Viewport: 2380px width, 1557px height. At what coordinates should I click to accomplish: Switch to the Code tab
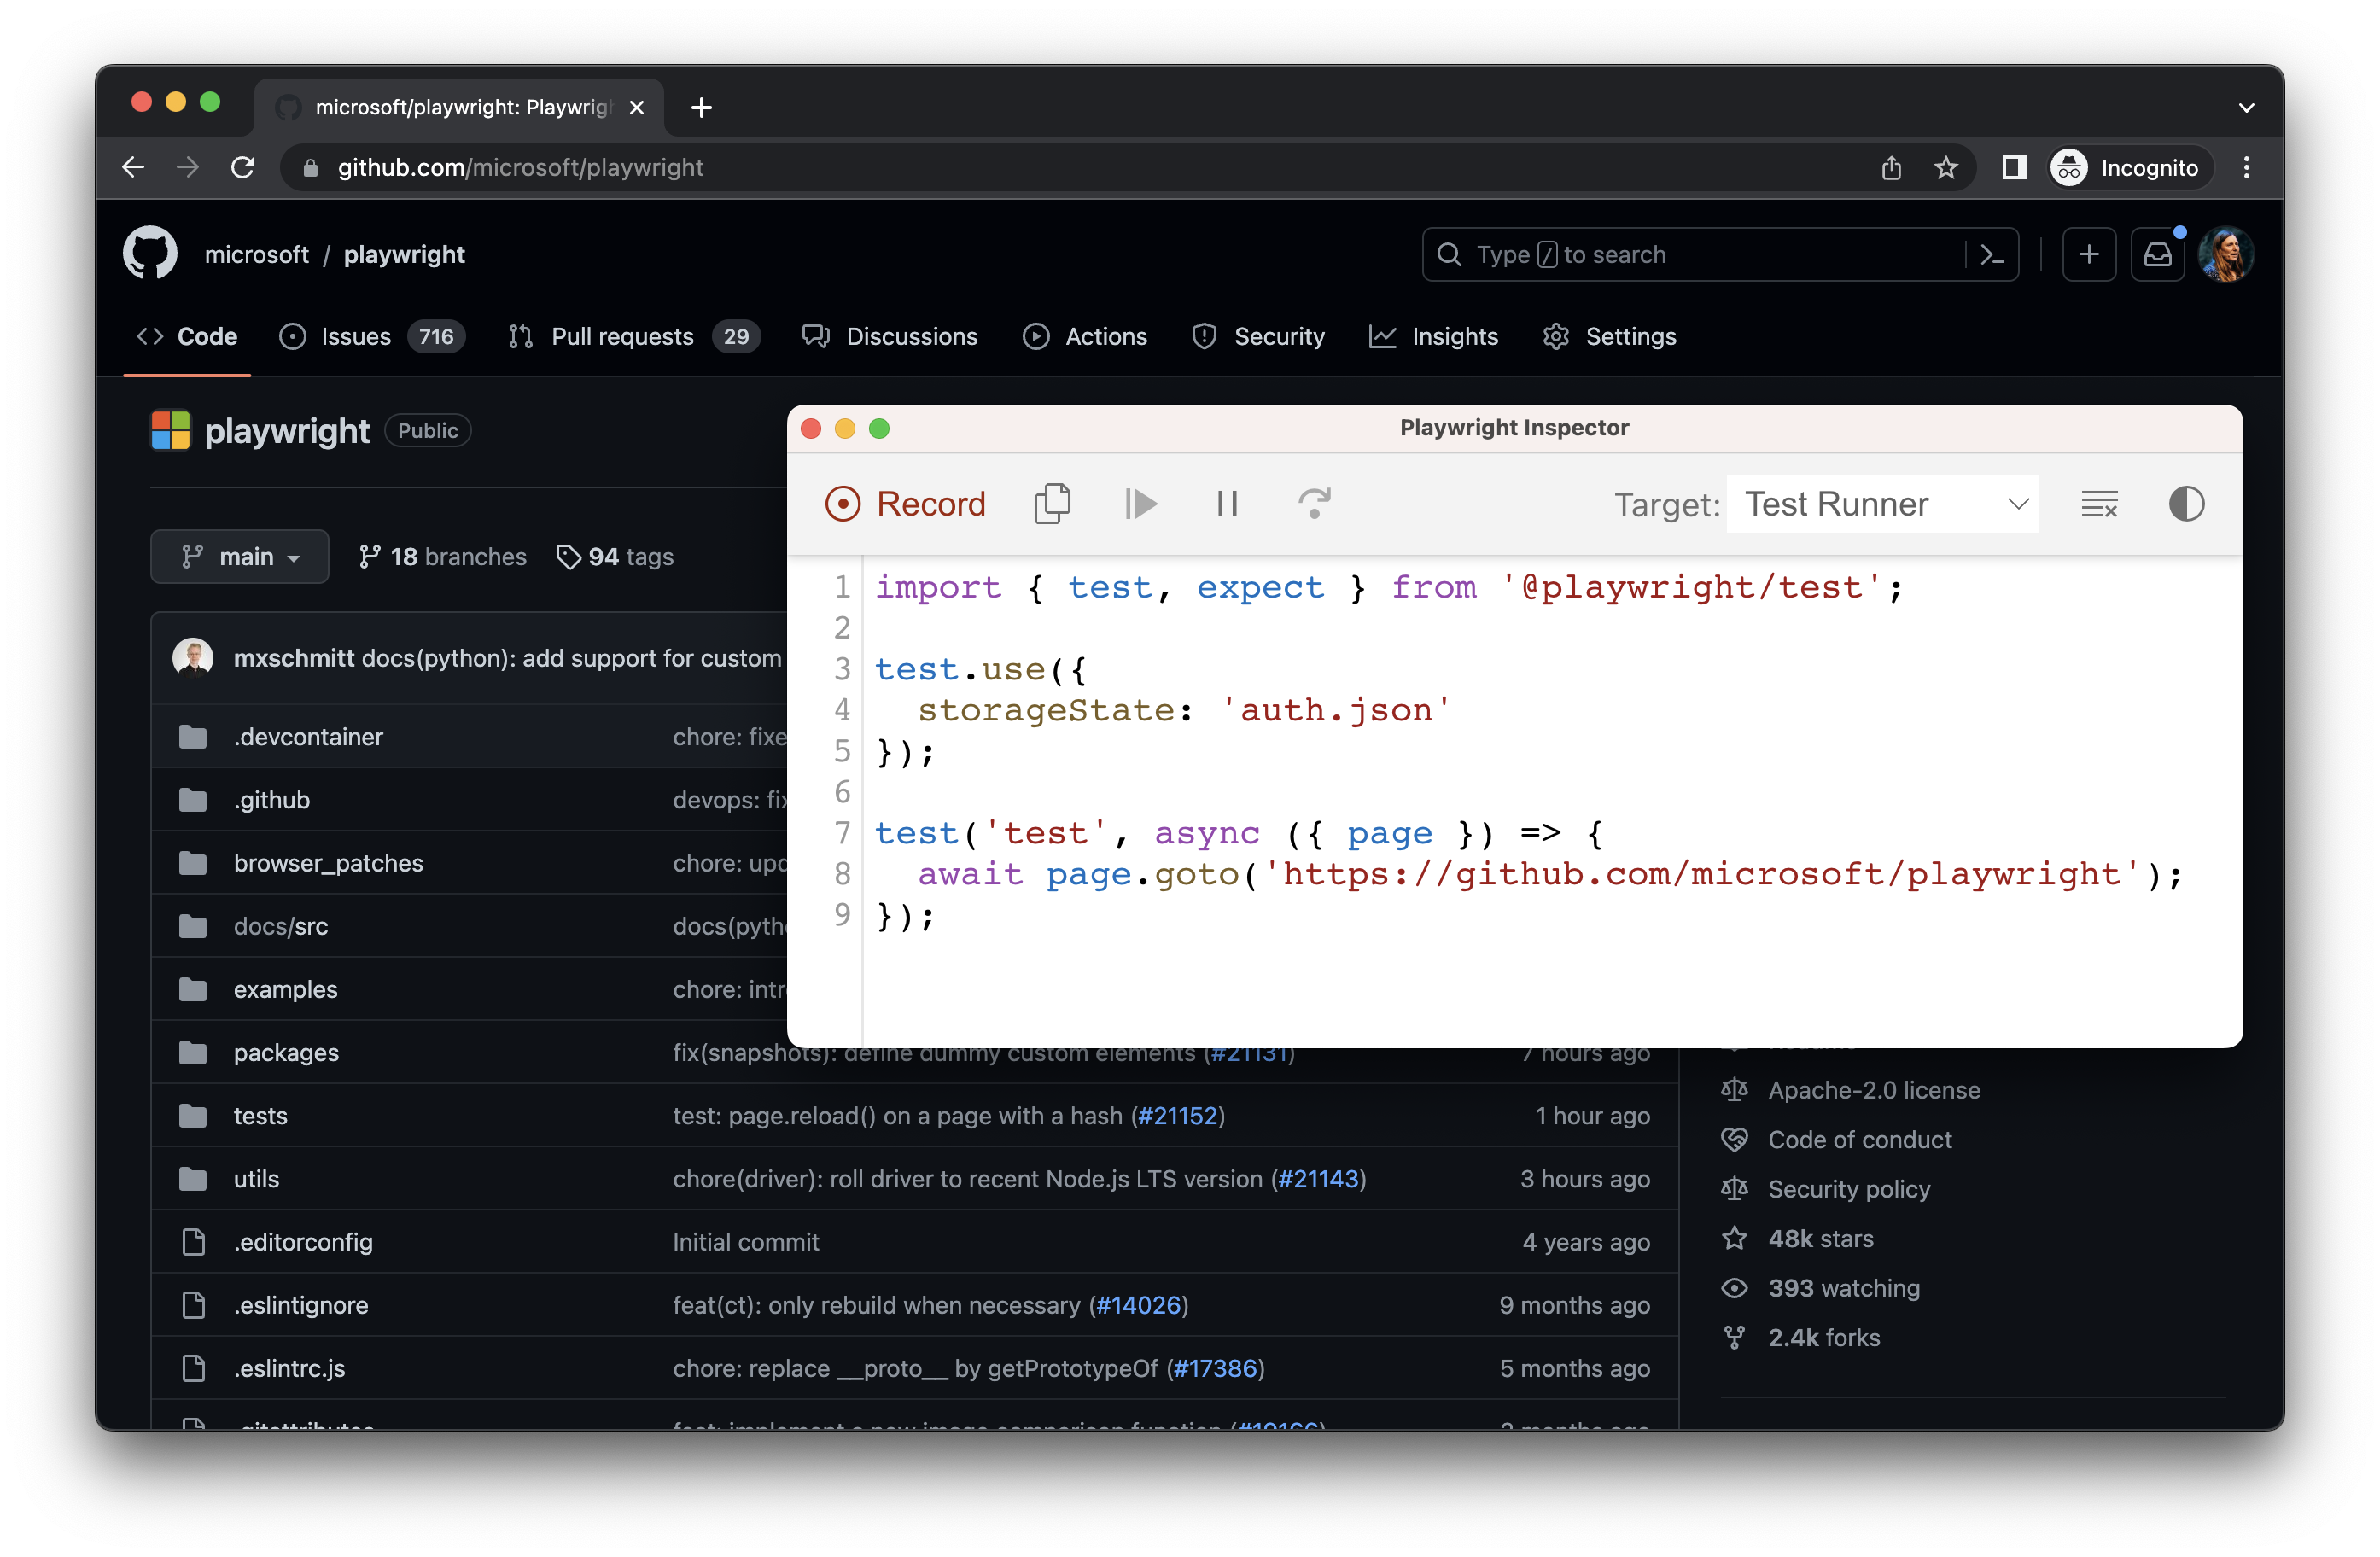click(x=187, y=337)
